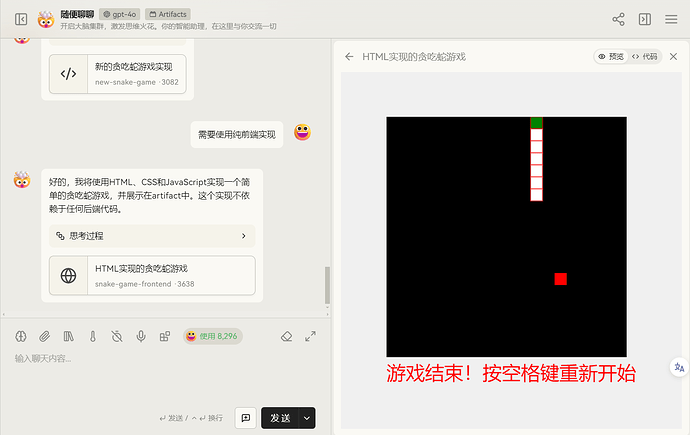The width and height of the screenshot is (690, 435).
Task: Close the artifact preview panel
Action: click(x=673, y=56)
